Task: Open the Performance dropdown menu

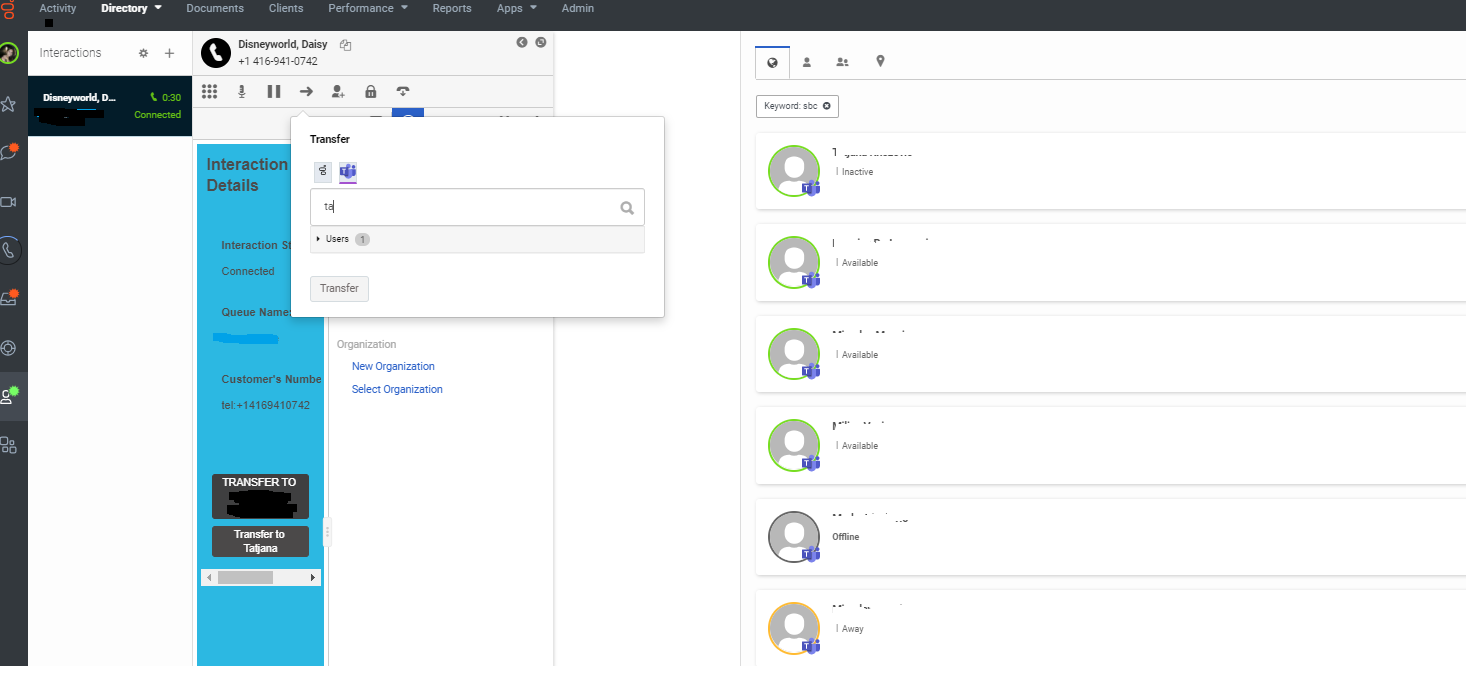Action: point(368,8)
